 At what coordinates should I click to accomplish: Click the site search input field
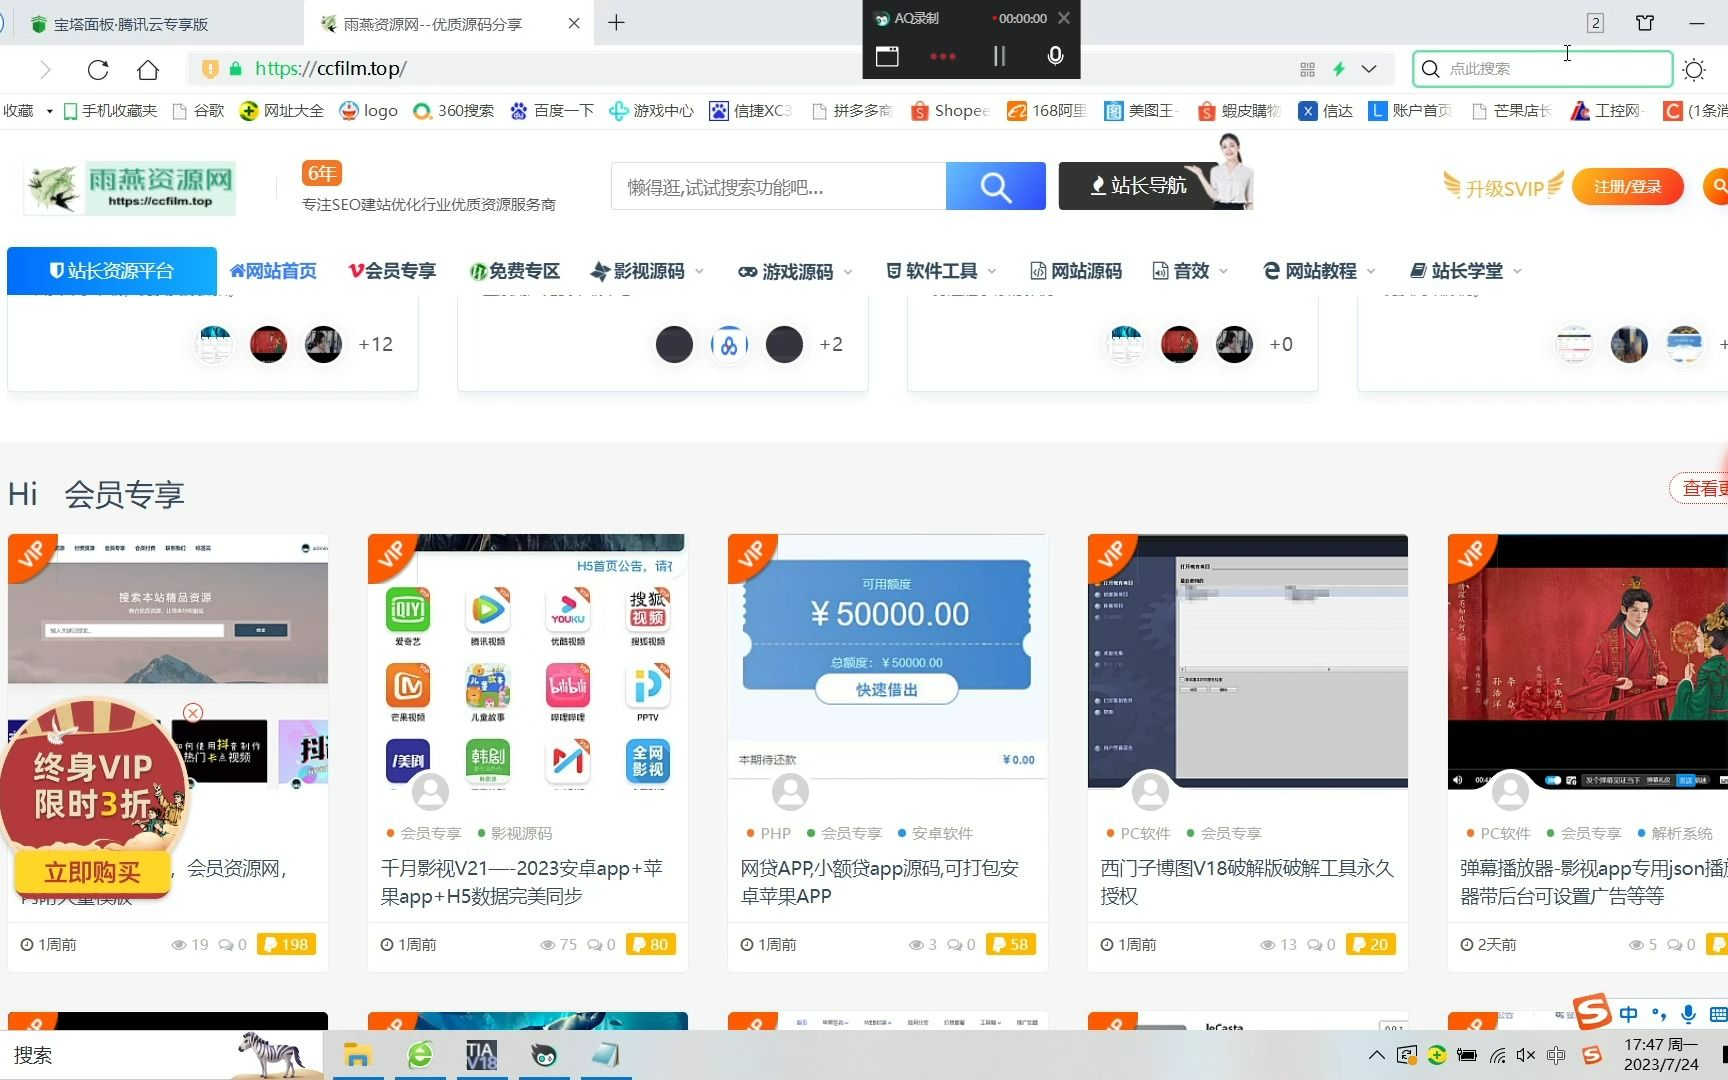pos(778,186)
